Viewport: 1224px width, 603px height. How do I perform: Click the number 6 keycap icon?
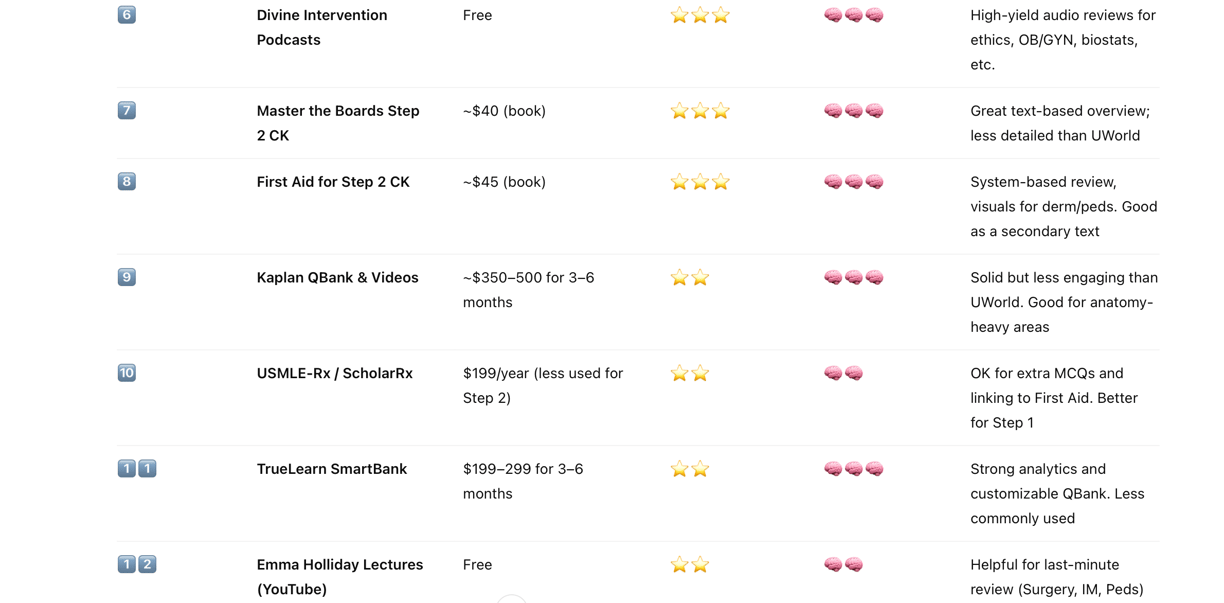click(127, 15)
